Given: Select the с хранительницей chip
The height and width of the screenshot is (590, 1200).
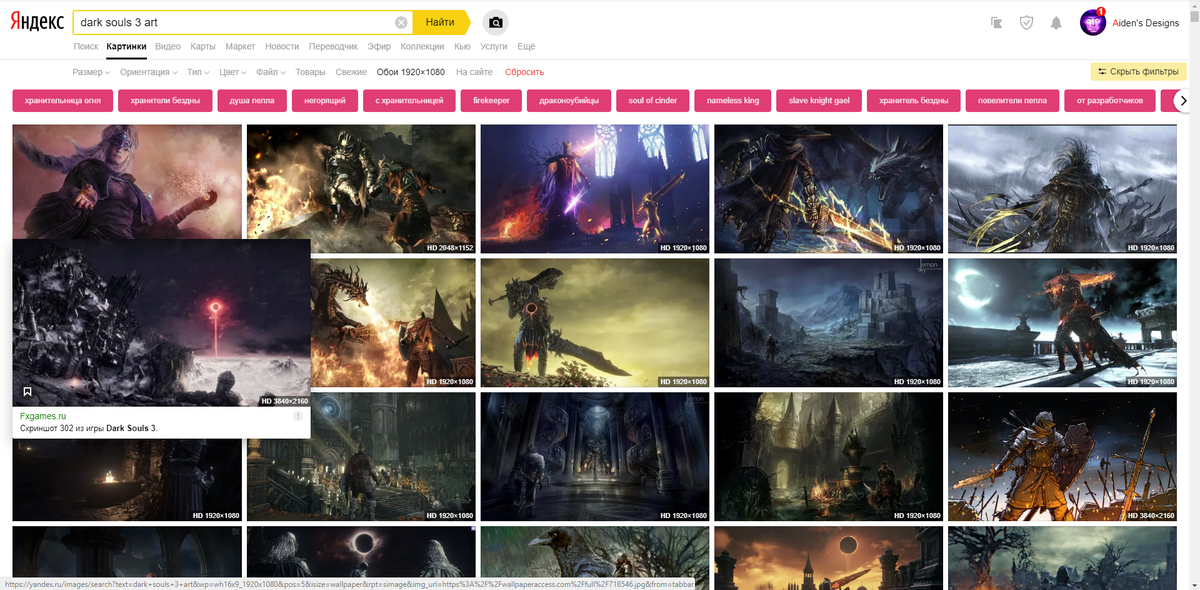Looking at the screenshot, I should tap(408, 100).
